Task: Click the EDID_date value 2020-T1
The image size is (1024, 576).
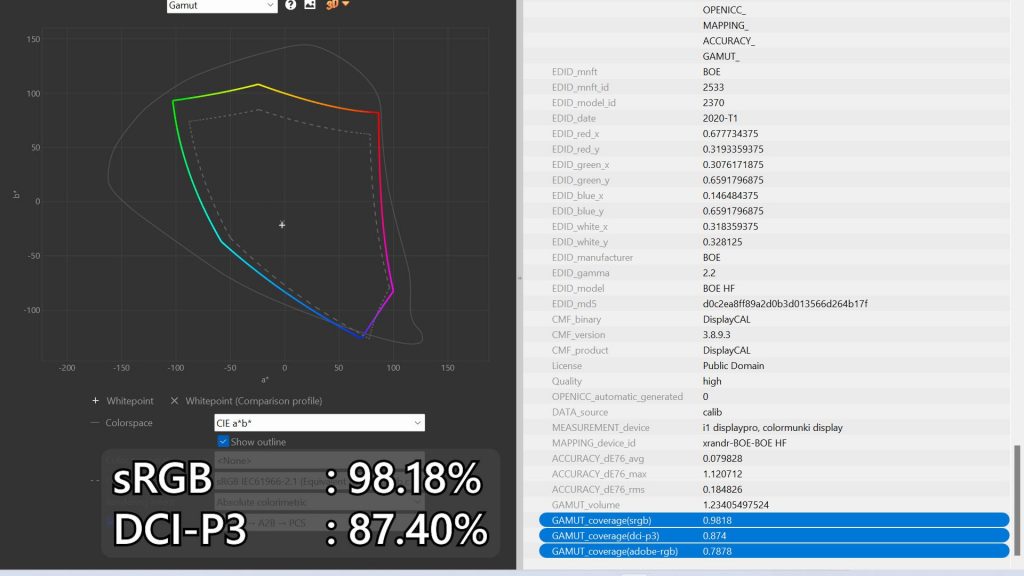Action: [x=720, y=118]
